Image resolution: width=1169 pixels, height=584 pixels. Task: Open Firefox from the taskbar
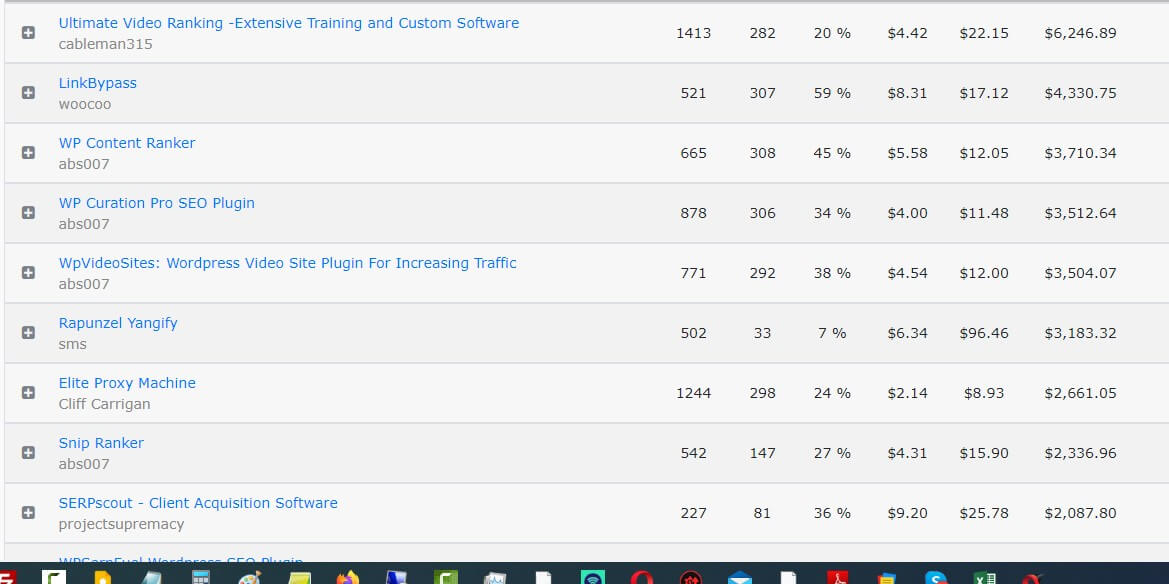point(347,577)
